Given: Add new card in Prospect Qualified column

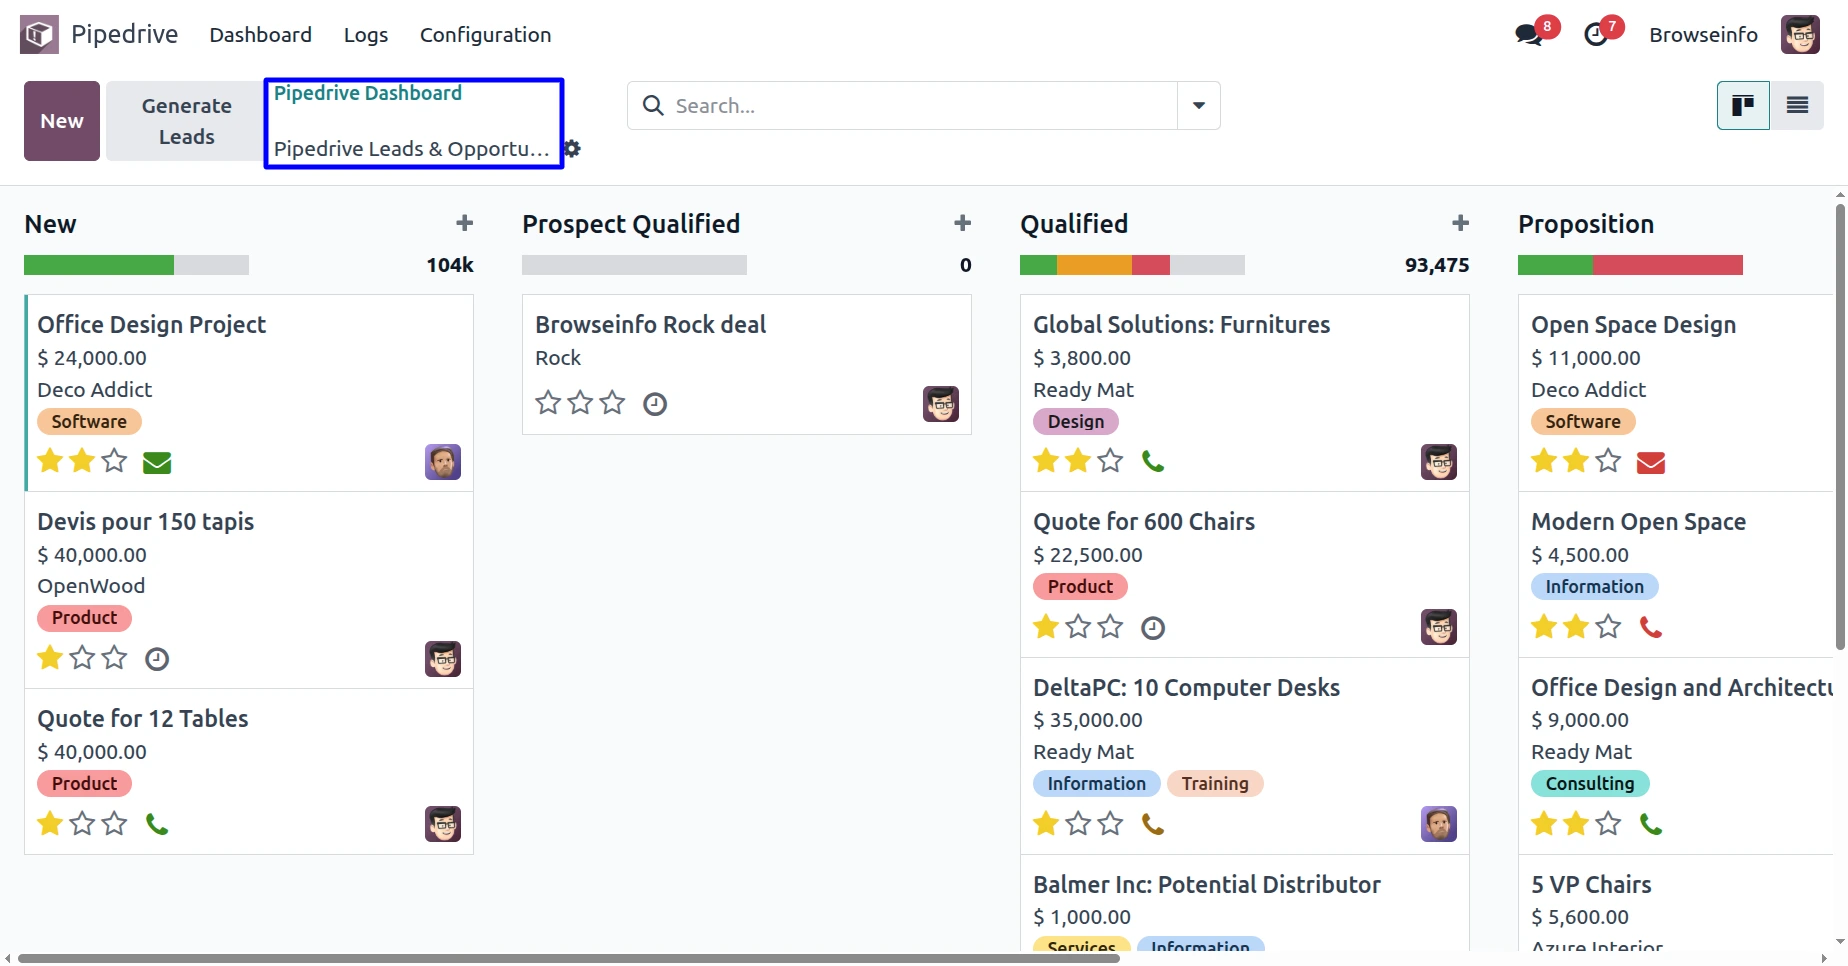Looking at the screenshot, I should [x=962, y=223].
